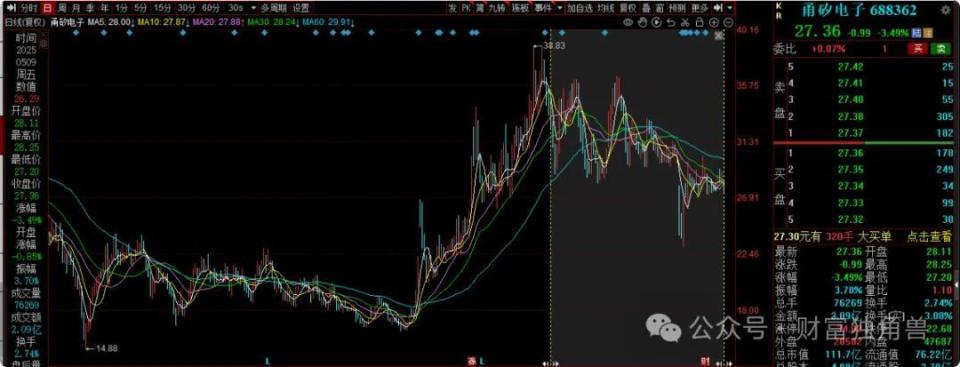960x367 pixels.
Task: Click the 预测 forecast button
Action: pyautogui.click(x=677, y=8)
